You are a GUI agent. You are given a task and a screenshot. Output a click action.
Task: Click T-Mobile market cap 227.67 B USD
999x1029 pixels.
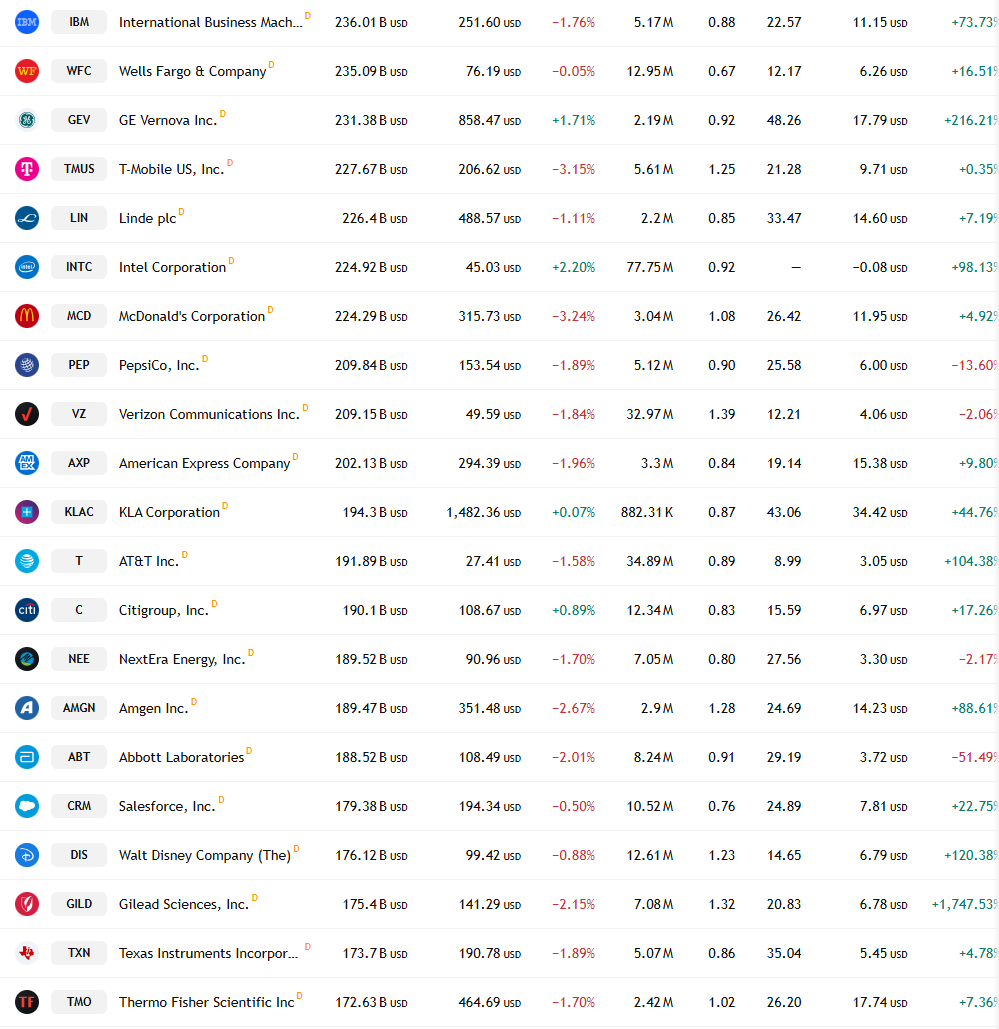click(x=371, y=169)
